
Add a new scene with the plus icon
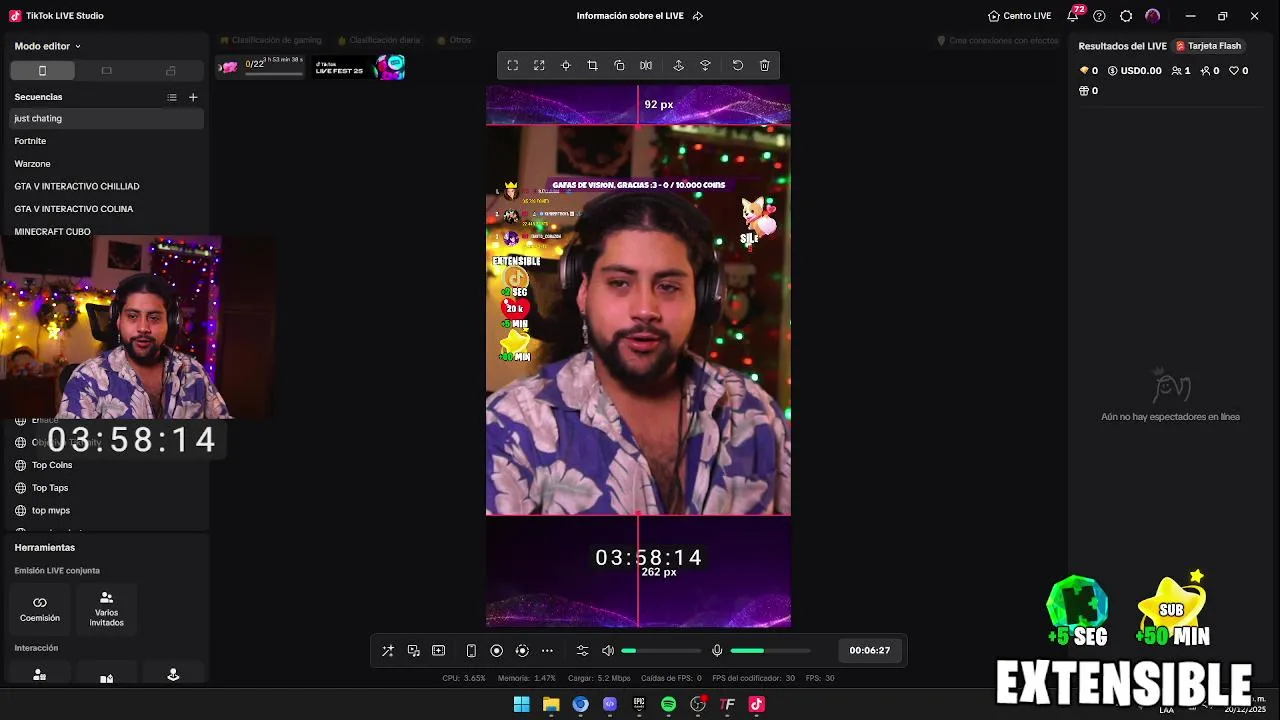tap(193, 97)
